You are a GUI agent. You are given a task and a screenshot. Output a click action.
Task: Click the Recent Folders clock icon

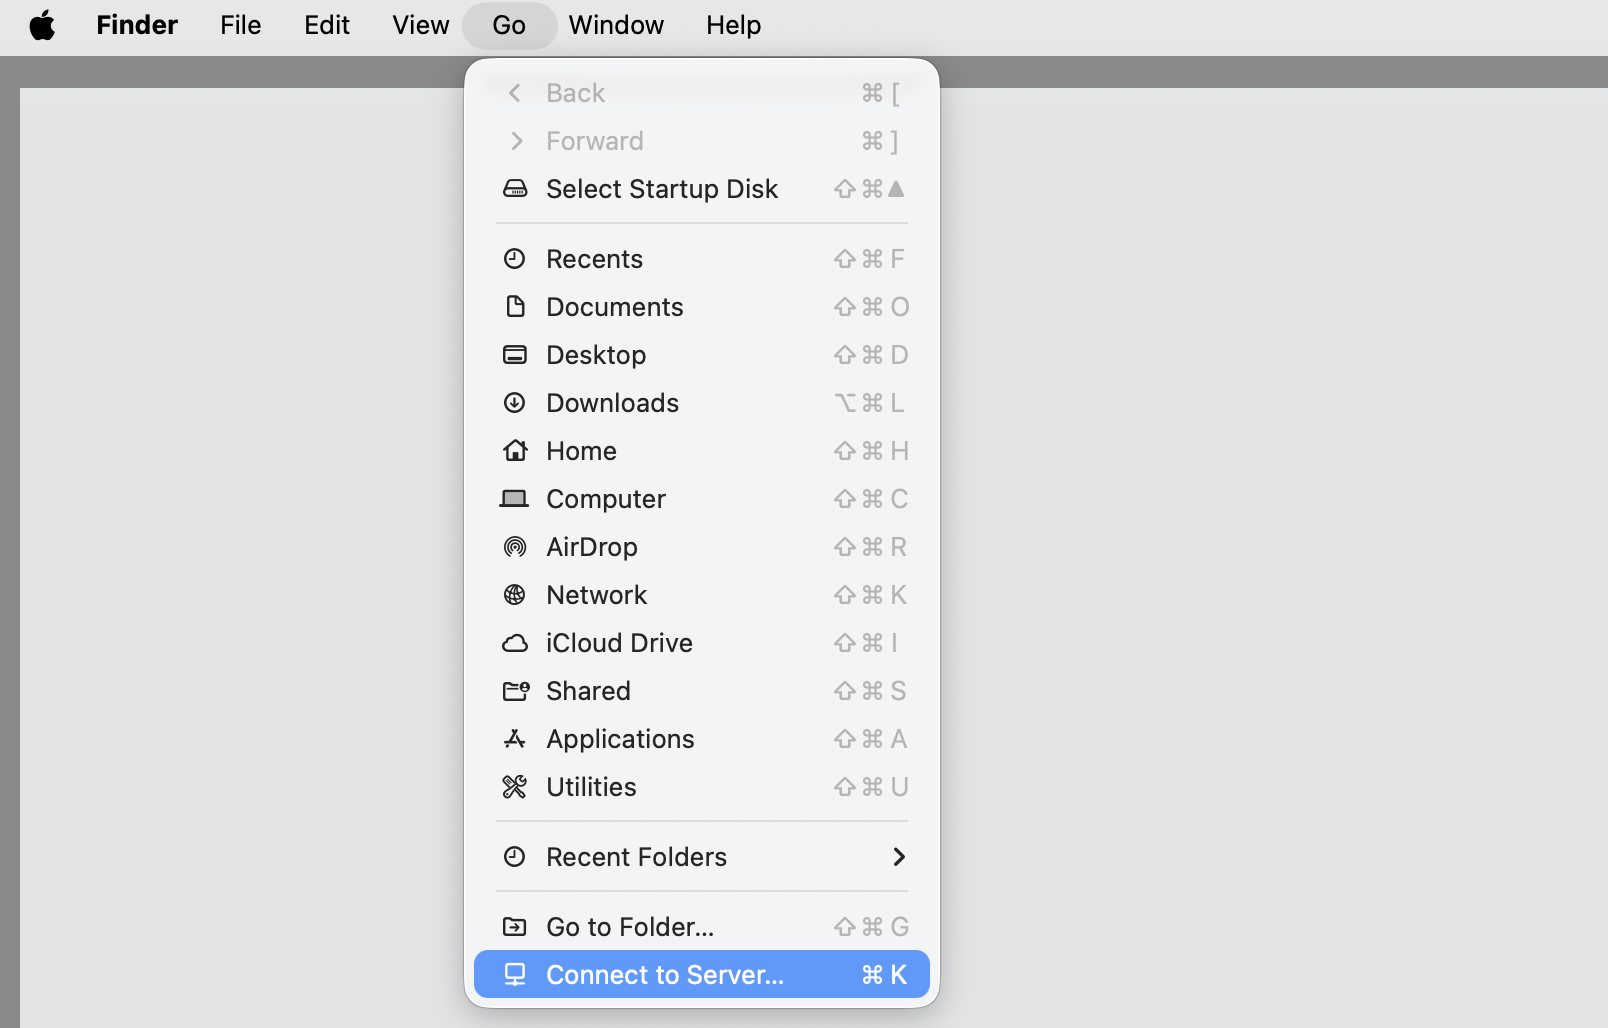pyautogui.click(x=515, y=856)
